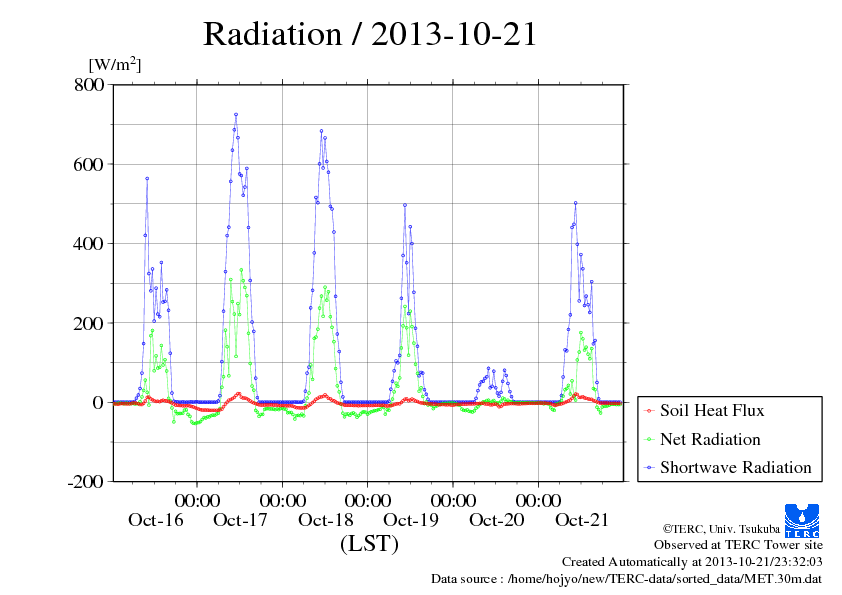Click the ©TERC, Univ. Tsukuba credit text
This screenshot has height=595, width=842.
721,529
